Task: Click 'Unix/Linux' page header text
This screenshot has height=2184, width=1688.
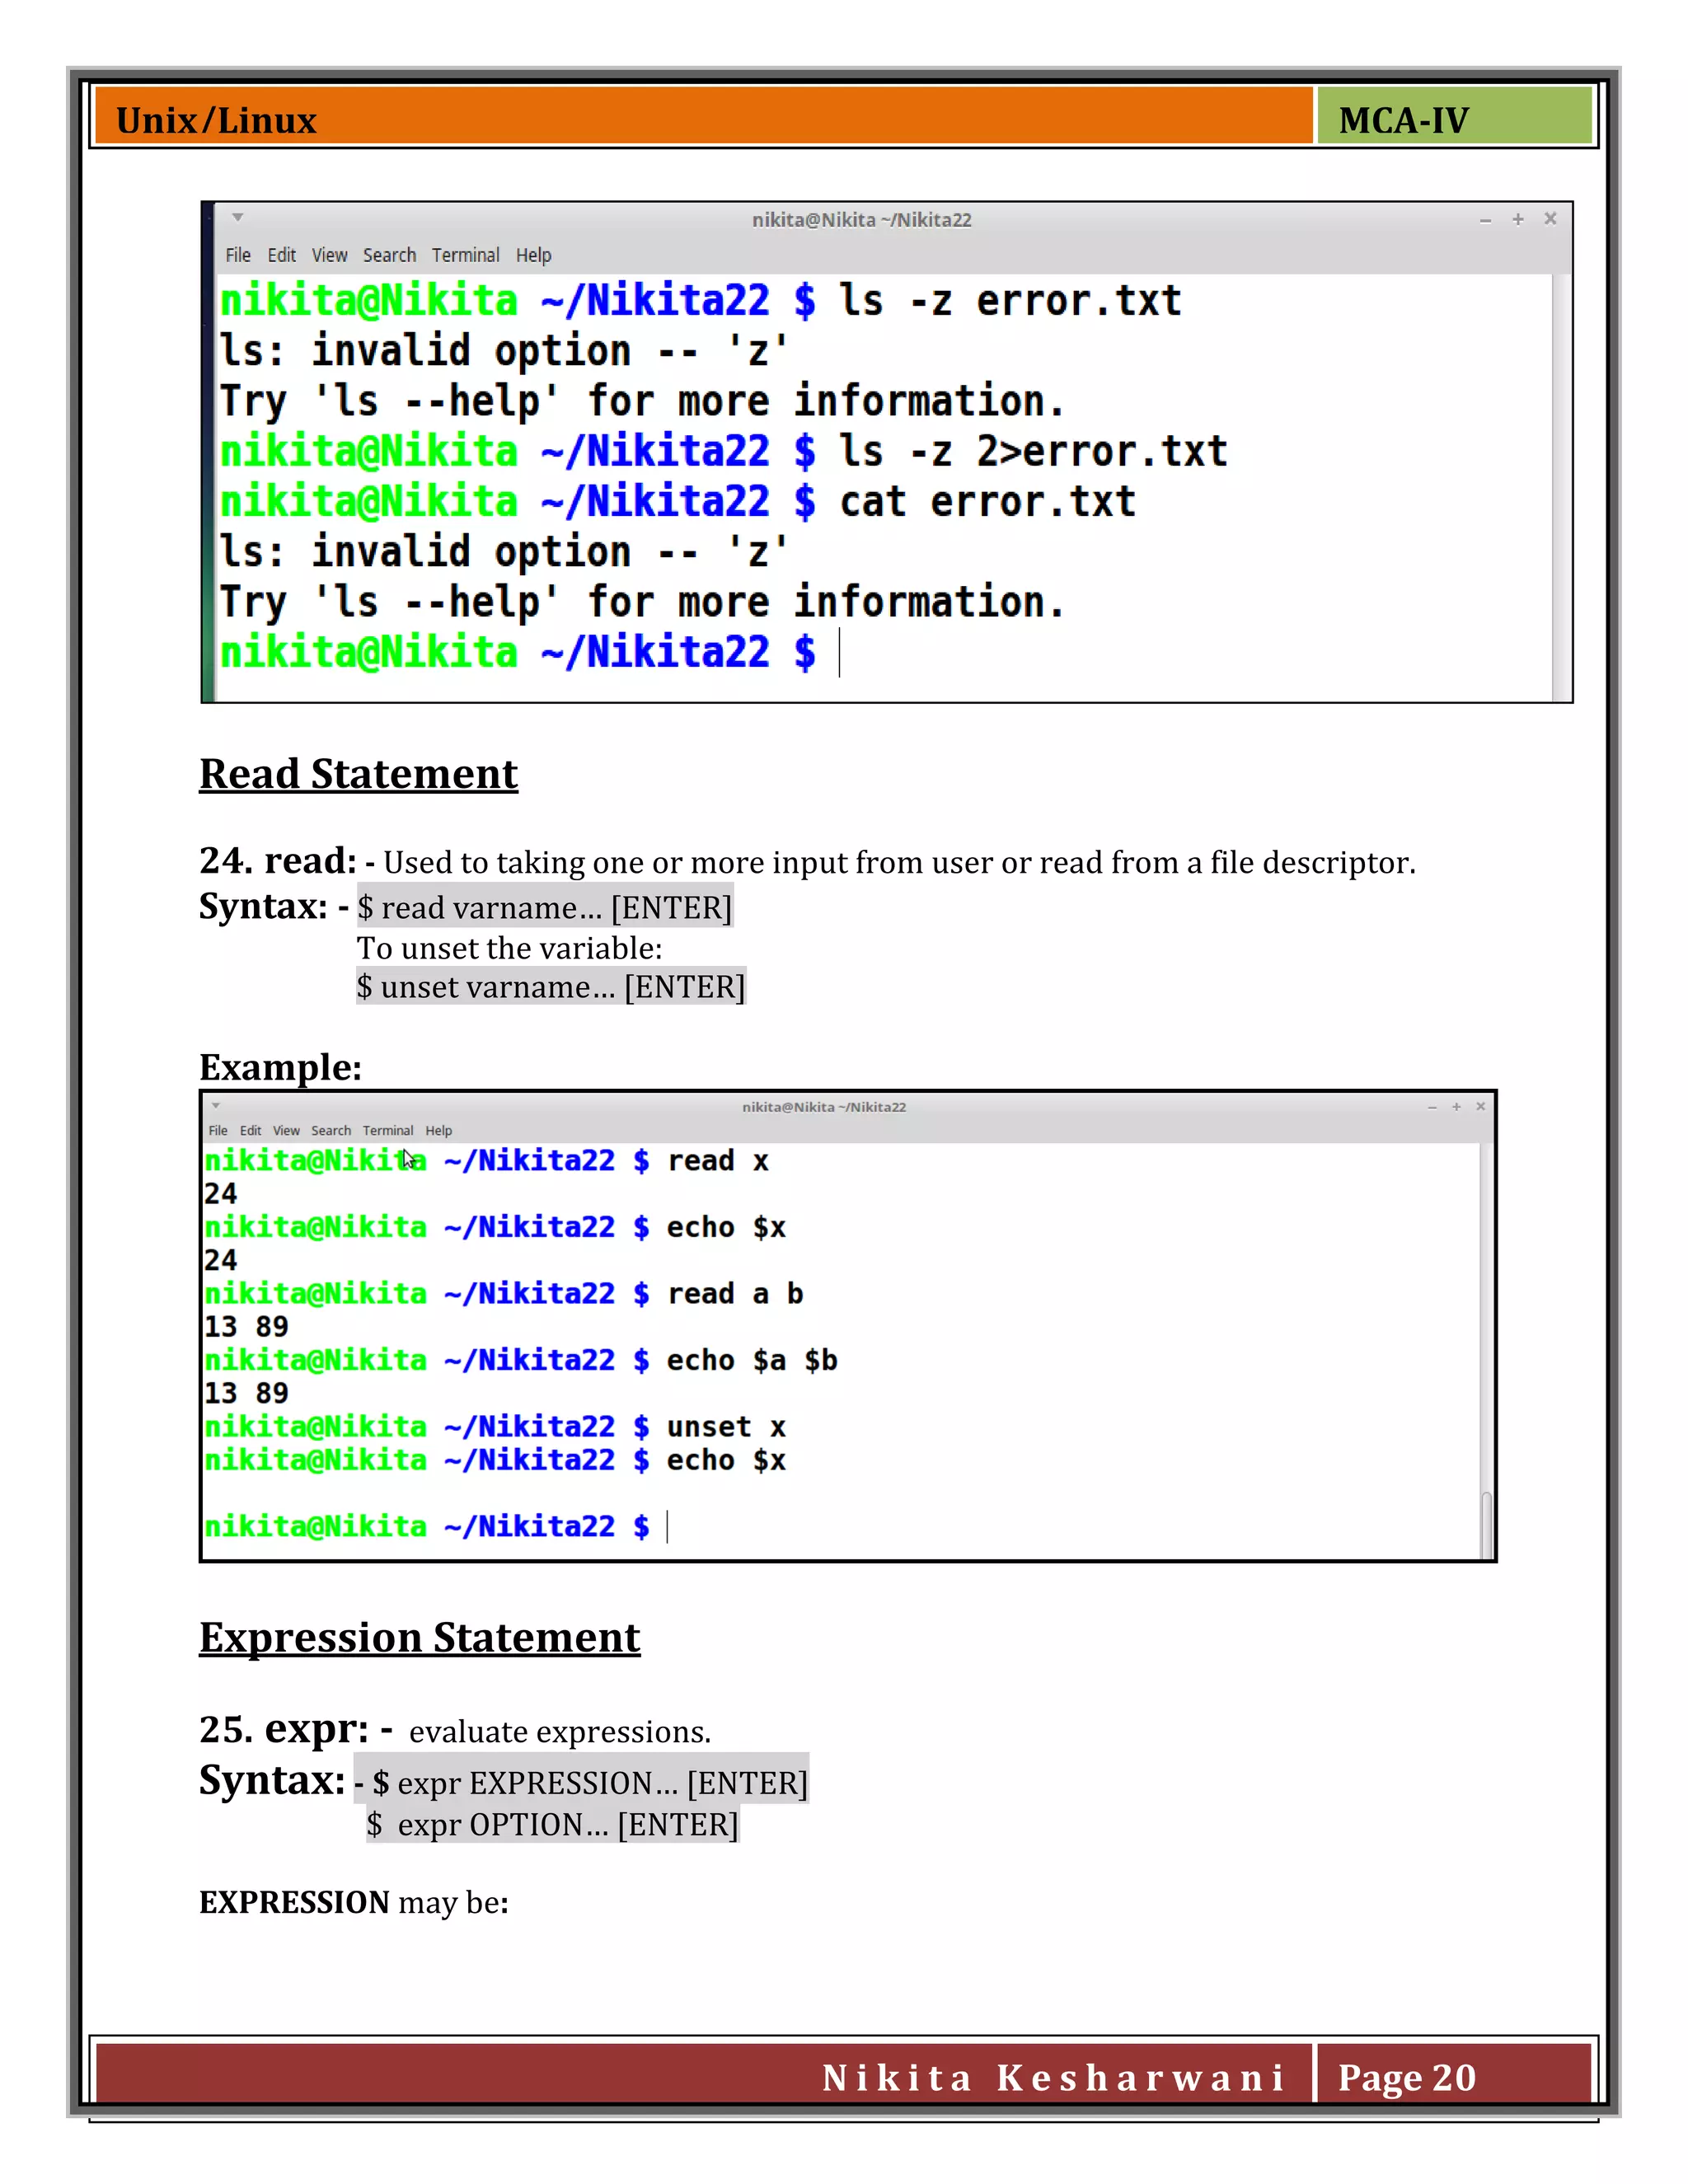Action: [216, 121]
